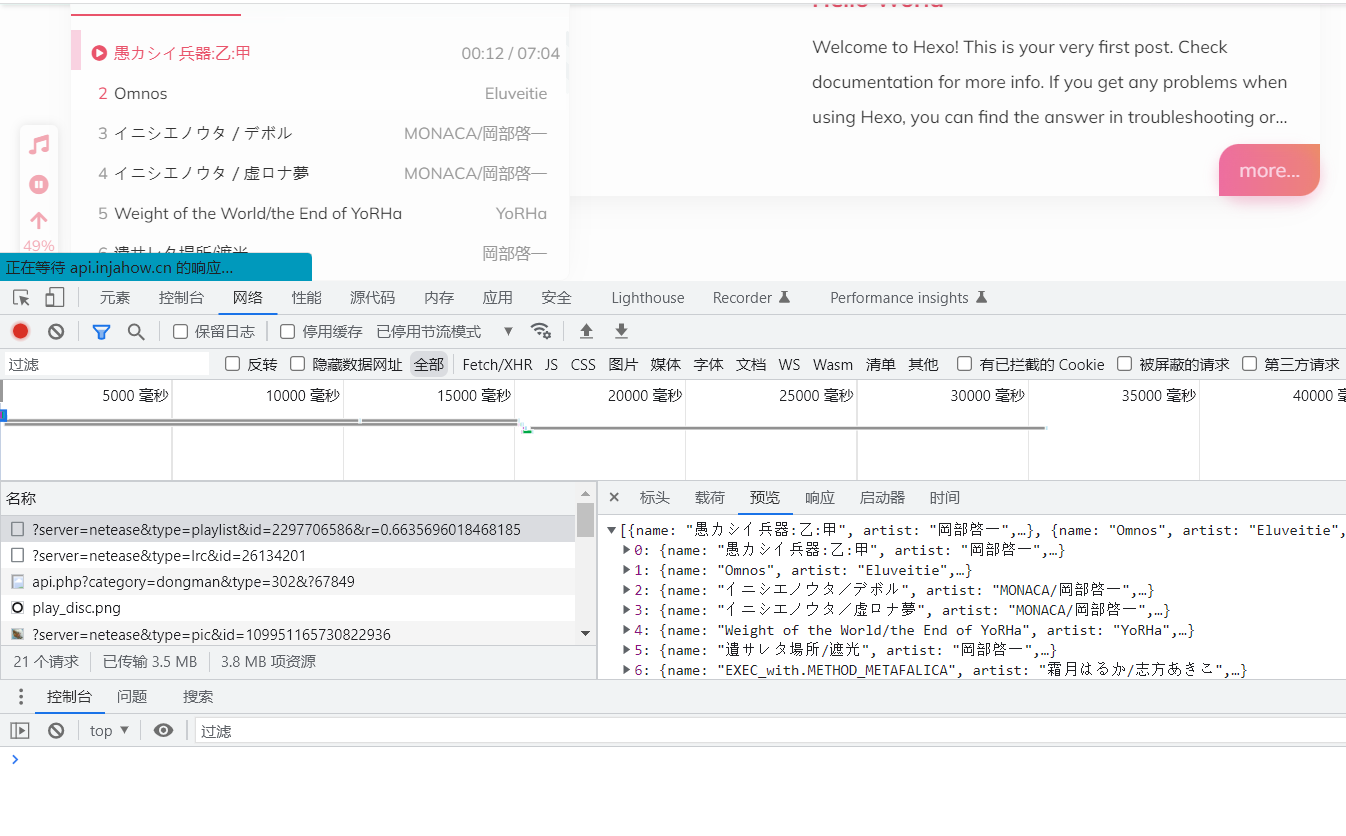Click the more... button on the post

coord(1269,171)
